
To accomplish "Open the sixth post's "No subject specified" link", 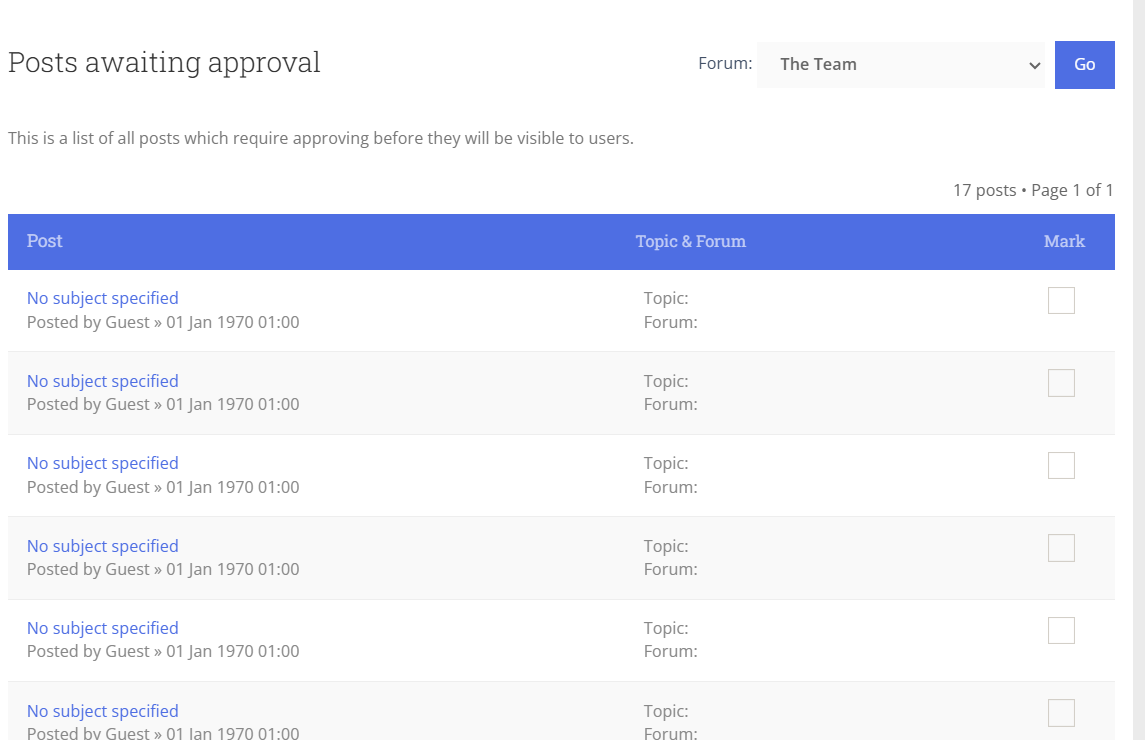I will pos(103,711).
